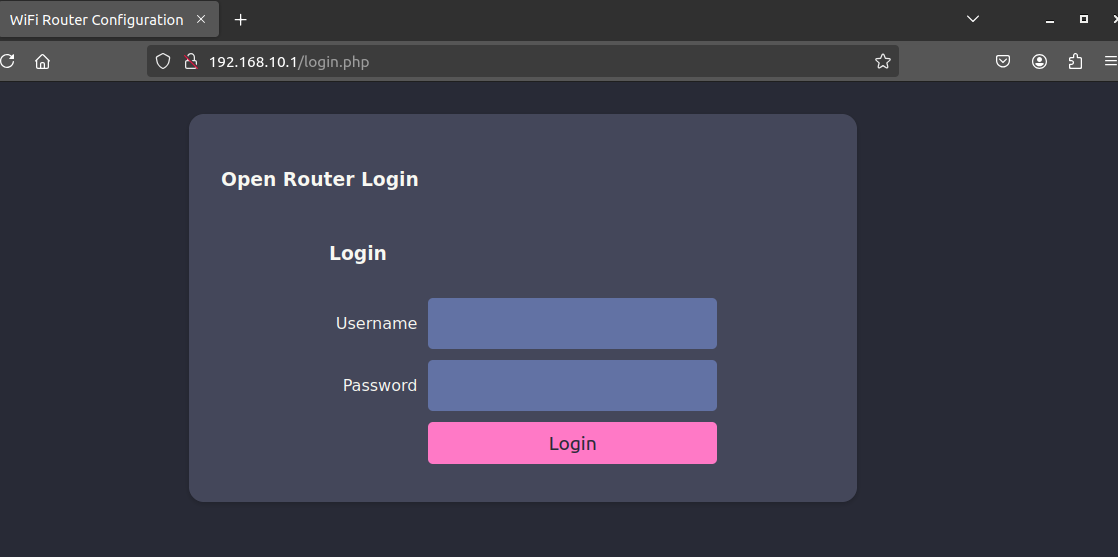Open a new tab with the plus button

click(x=240, y=20)
